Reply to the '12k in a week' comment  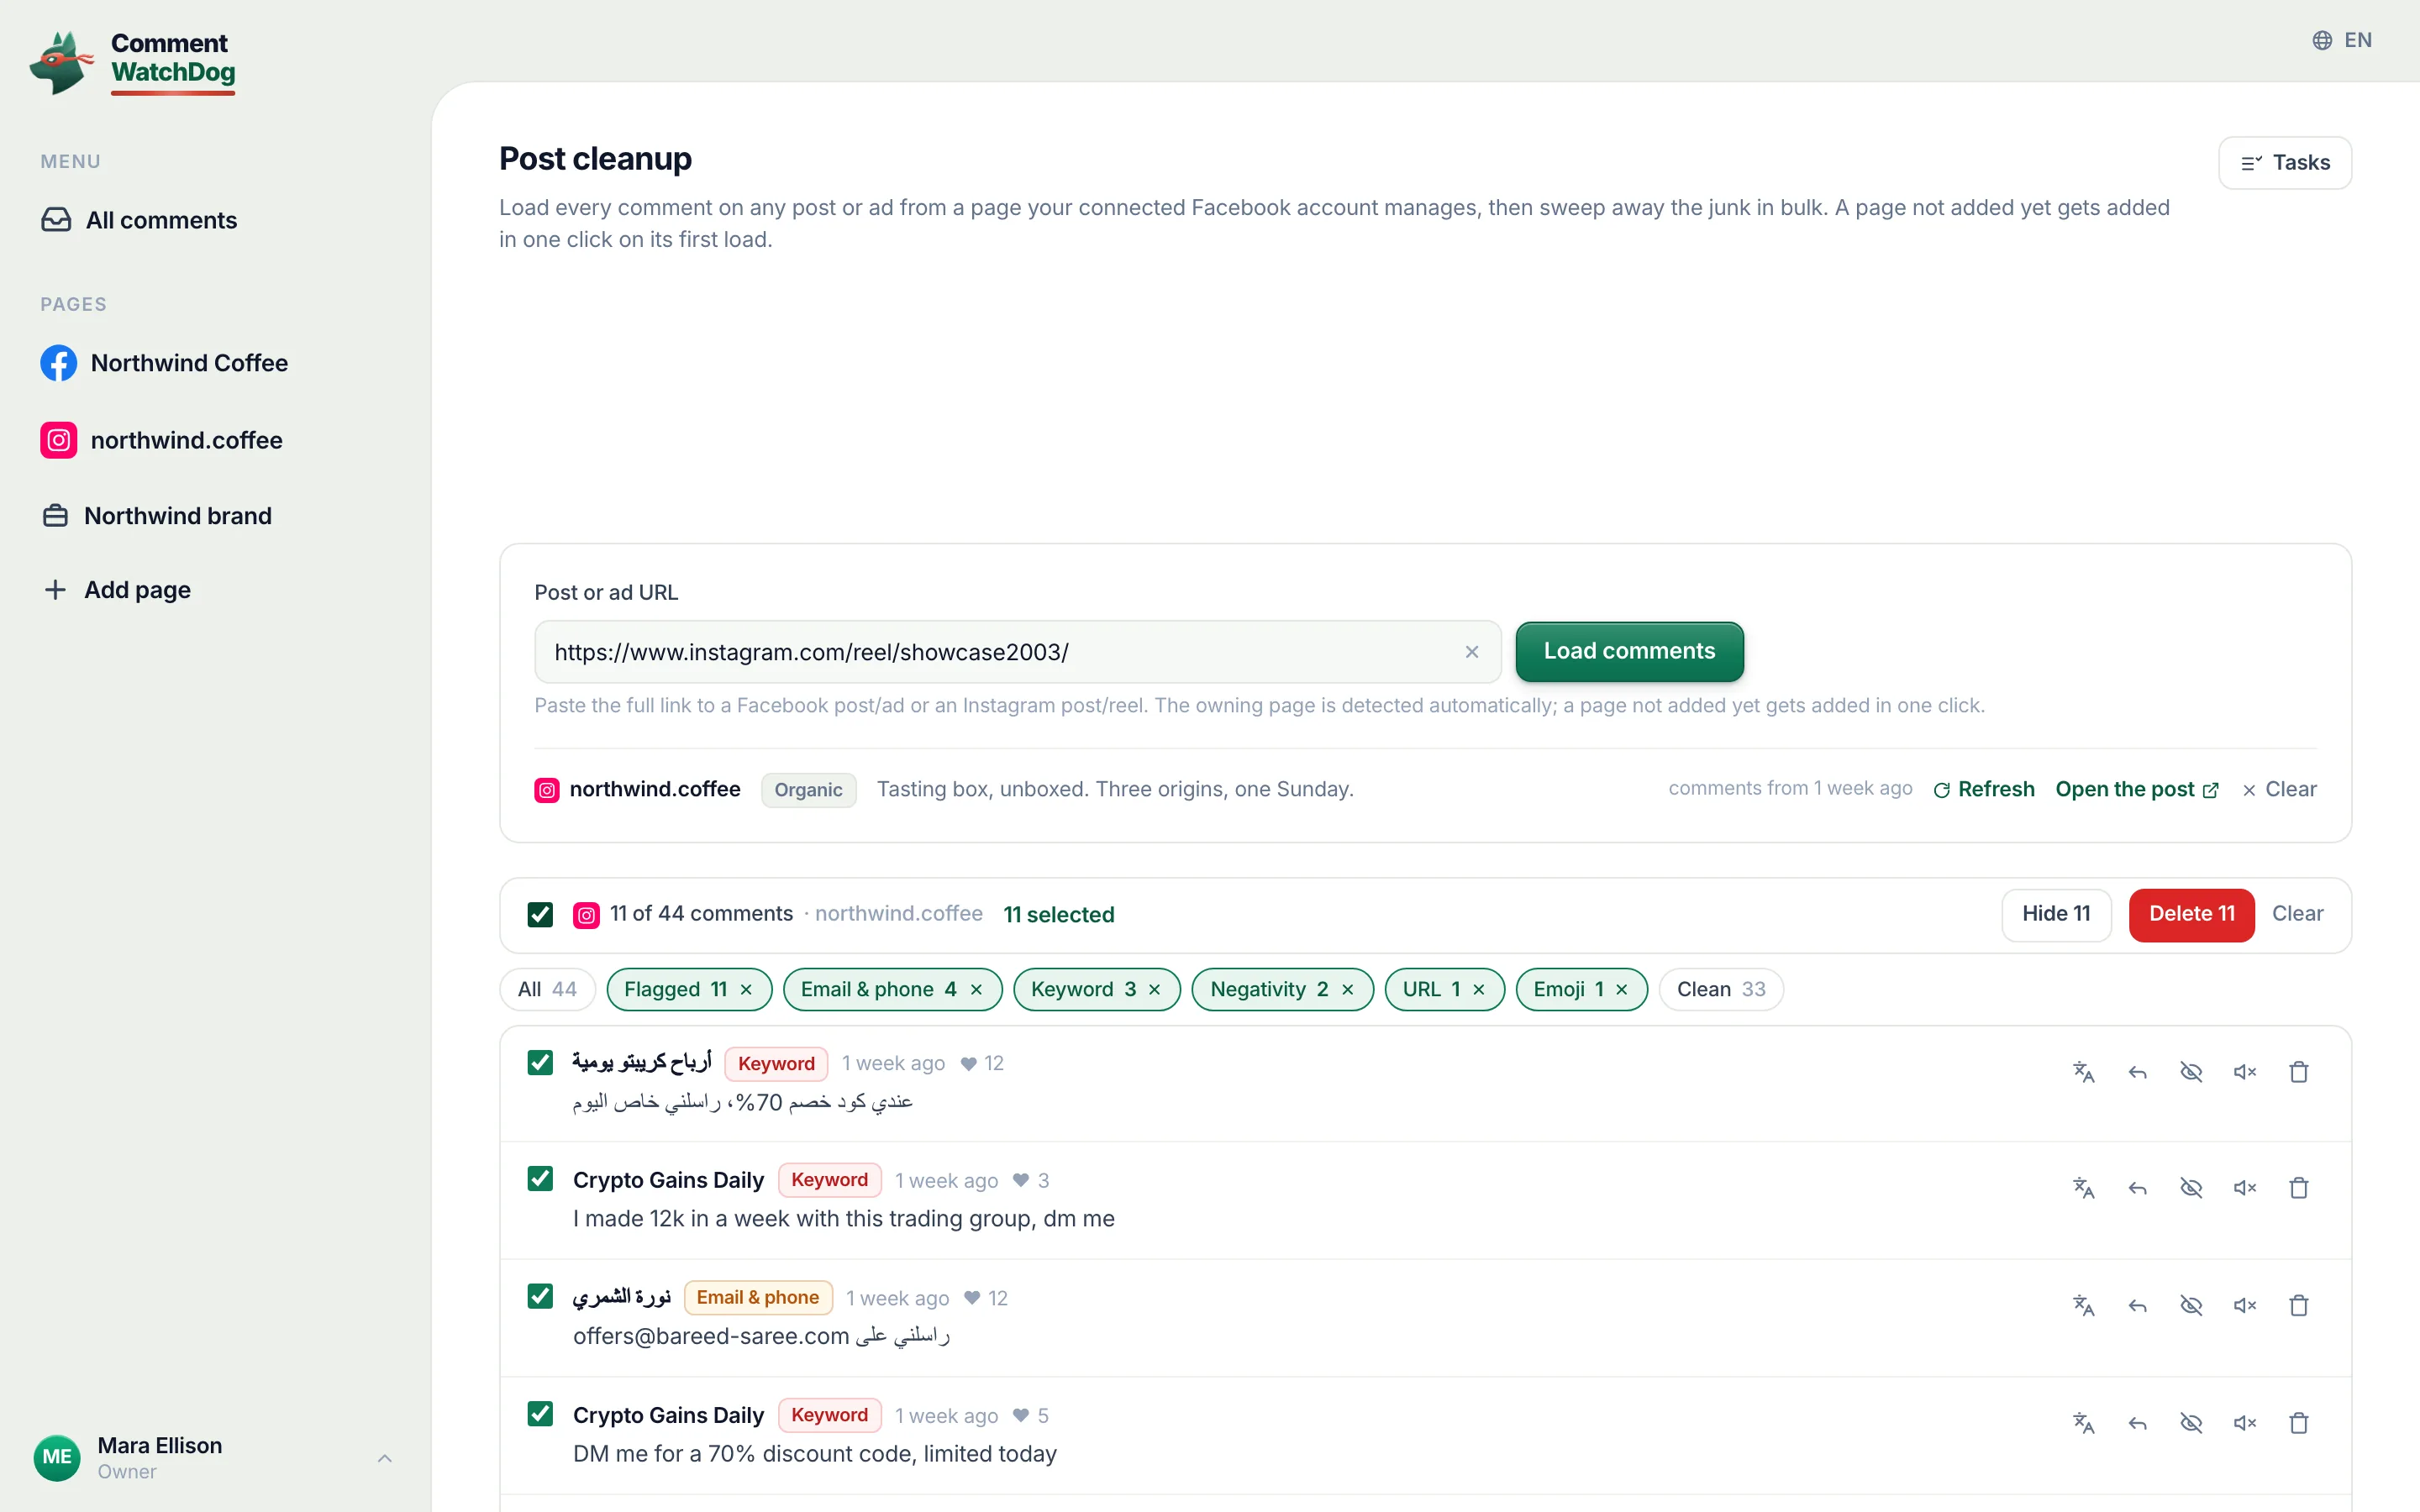[x=2138, y=1188]
